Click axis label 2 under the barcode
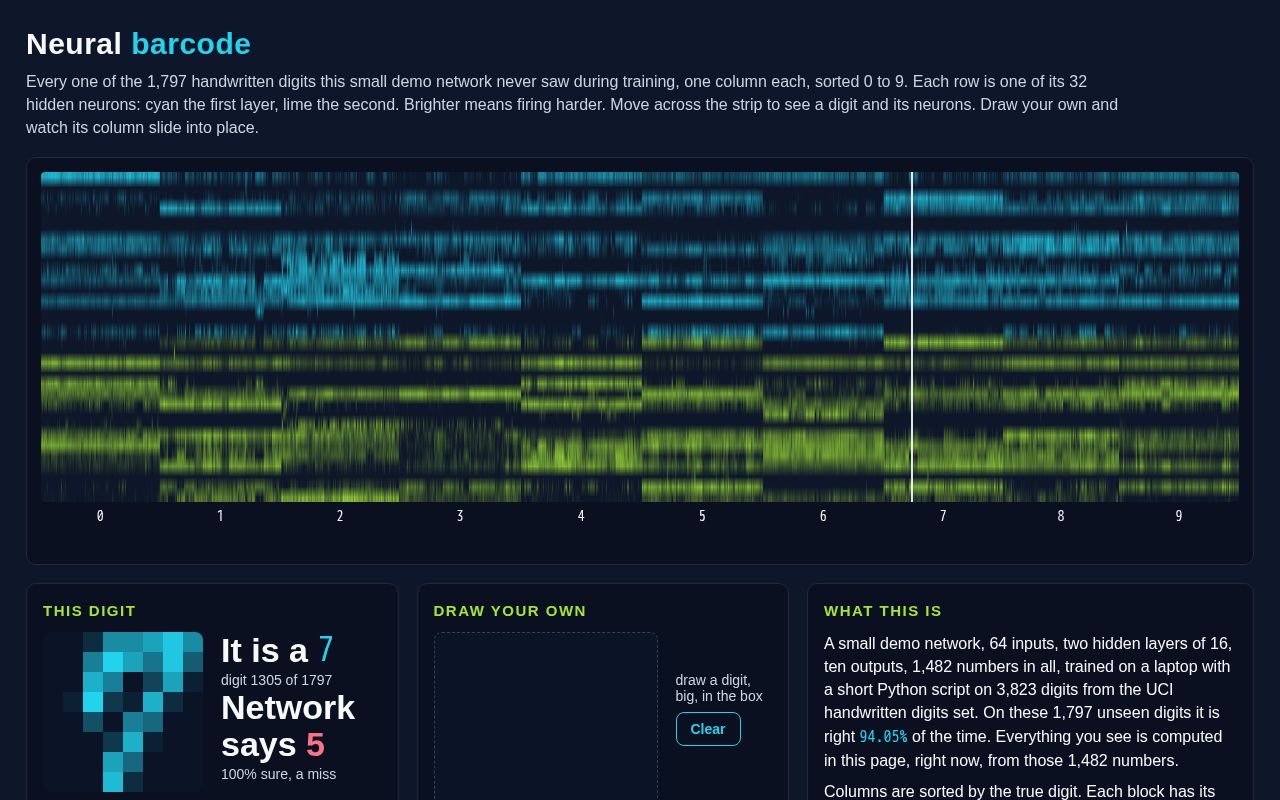Image resolution: width=1280 pixels, height=800 pixels. (x=340, y=516)
